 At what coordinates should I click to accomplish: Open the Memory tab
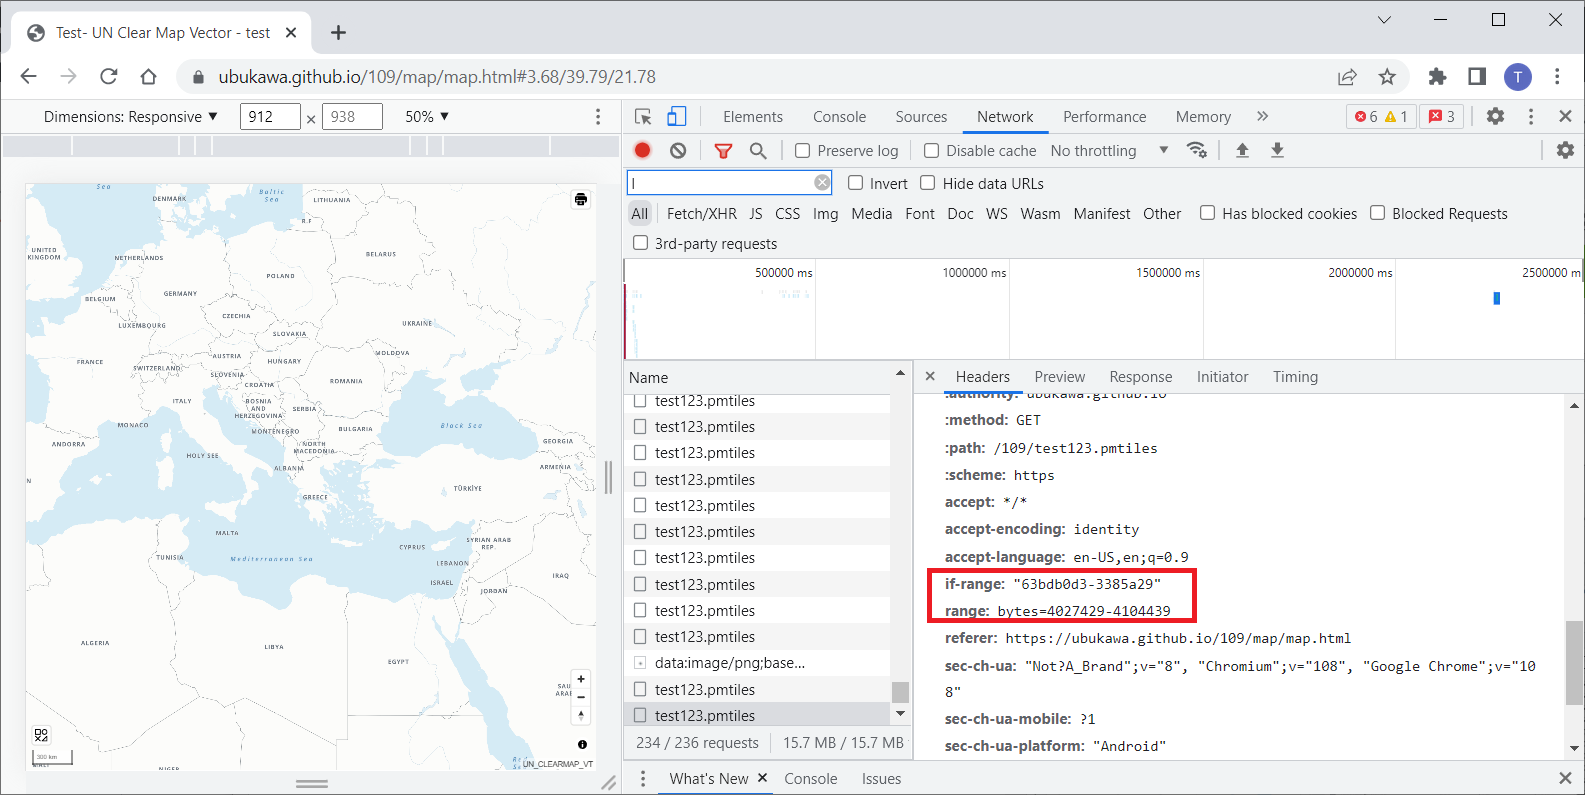[1203, 117]
